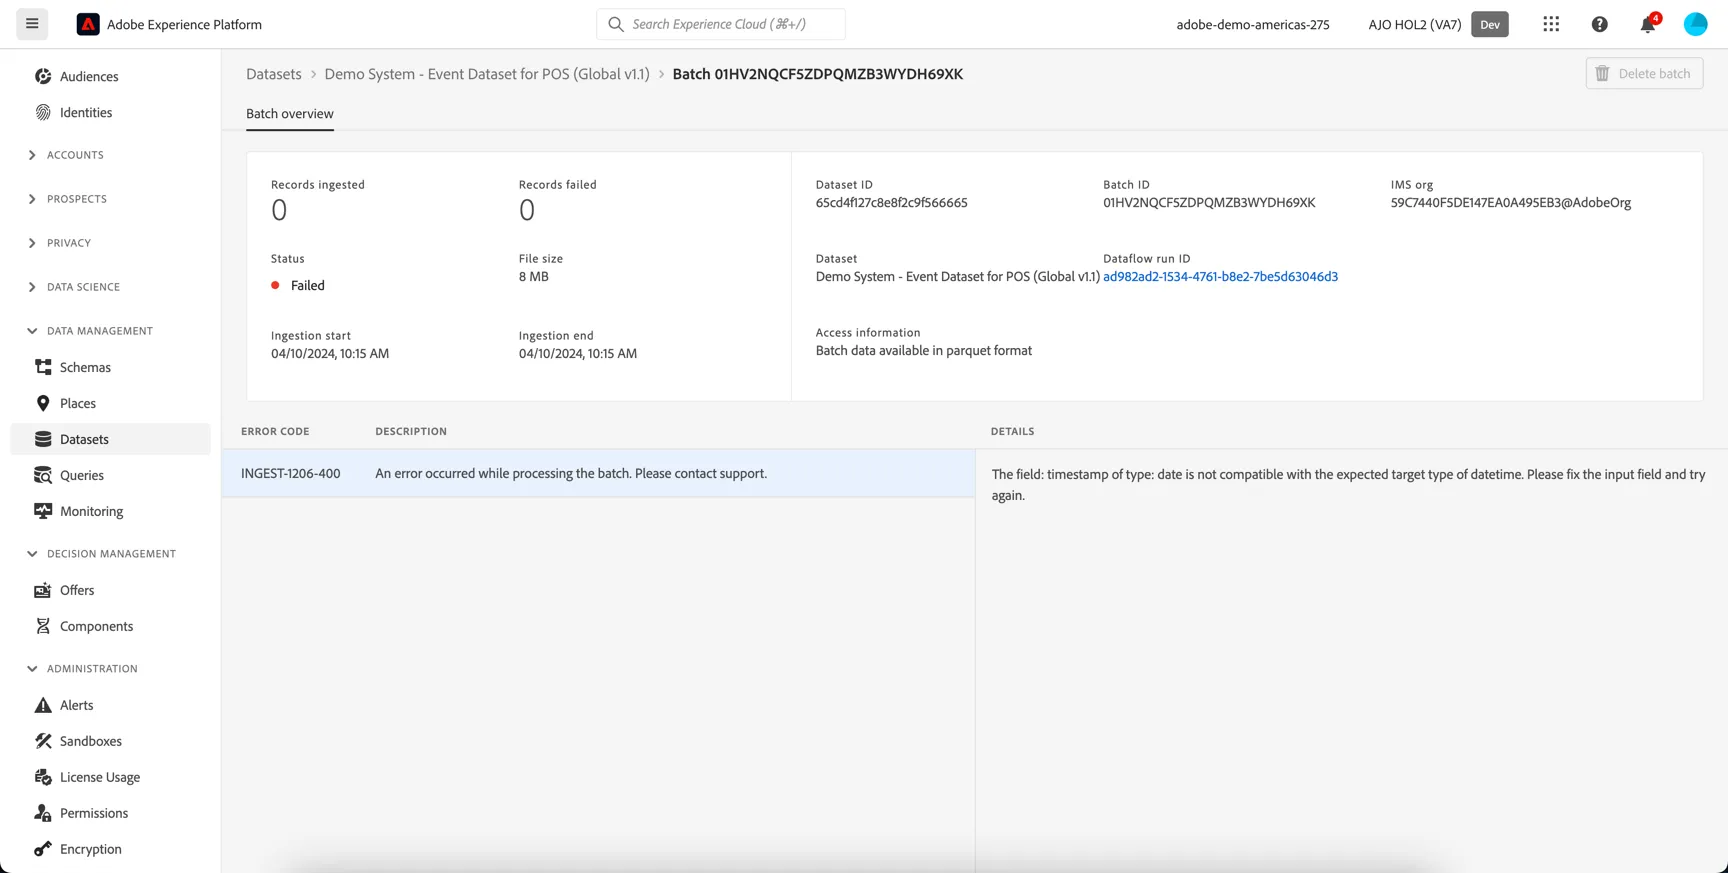Click the IMS org value 59C7440F5DE147EA0A495EB3@AdobeOrg

tap(1511, 203)
